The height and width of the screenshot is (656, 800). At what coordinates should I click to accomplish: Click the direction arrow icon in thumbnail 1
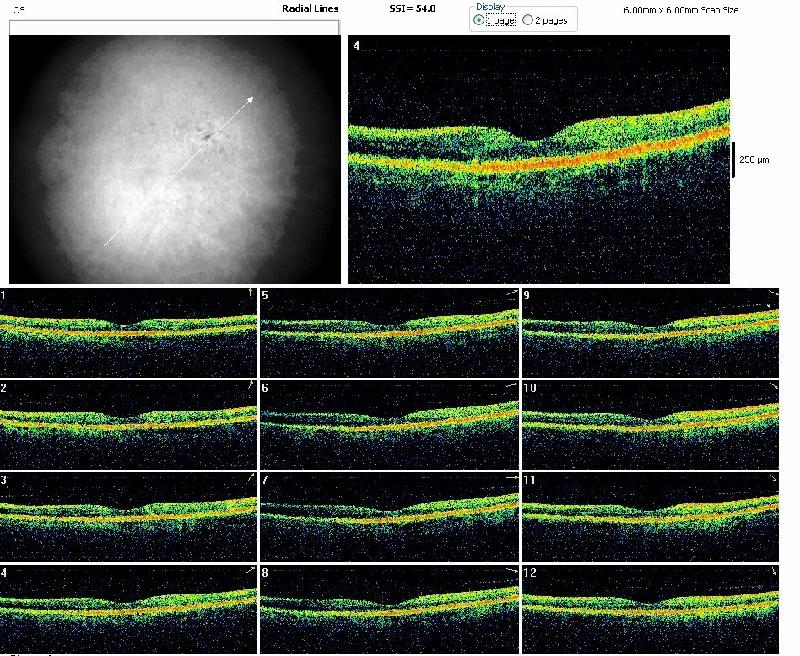pyautogui.click(x=250, y=293)
